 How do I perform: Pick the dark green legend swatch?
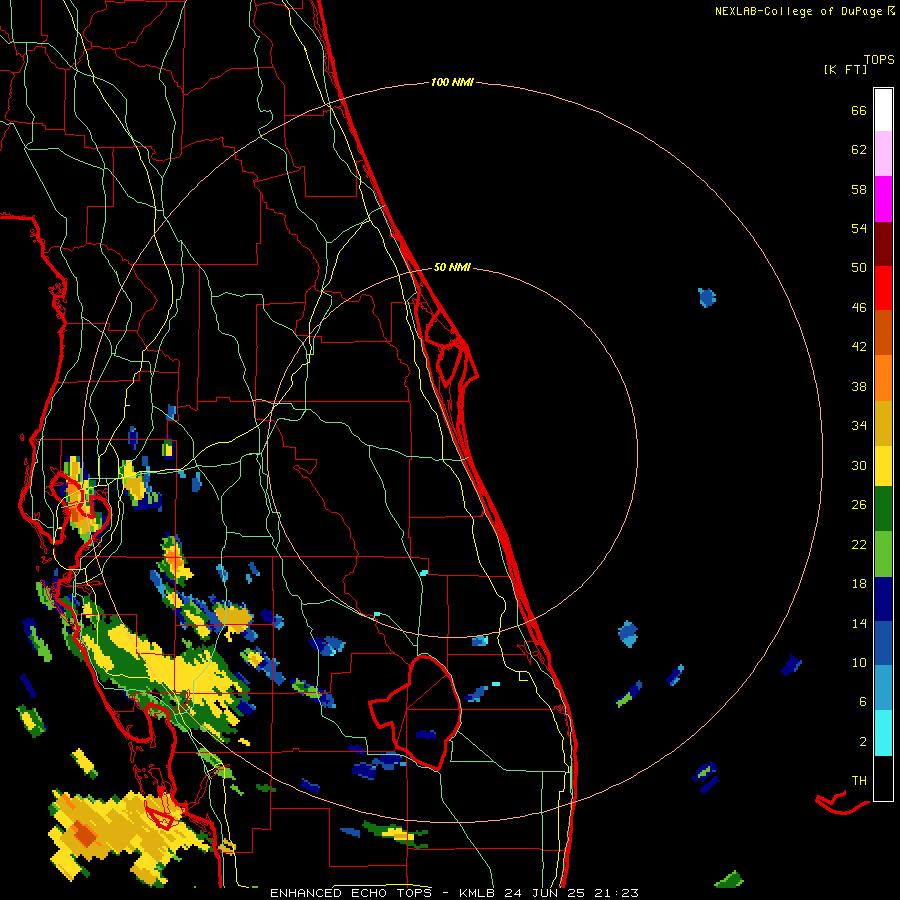tap(883, 509)
